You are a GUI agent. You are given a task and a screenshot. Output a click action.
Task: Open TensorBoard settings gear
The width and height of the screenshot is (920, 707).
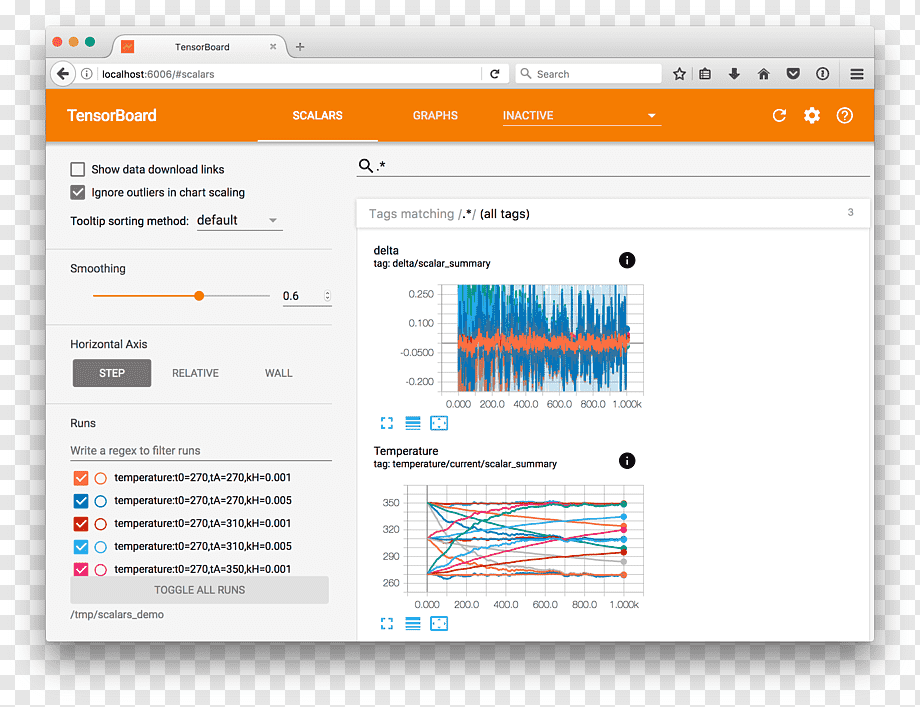(x=812, y=116)
